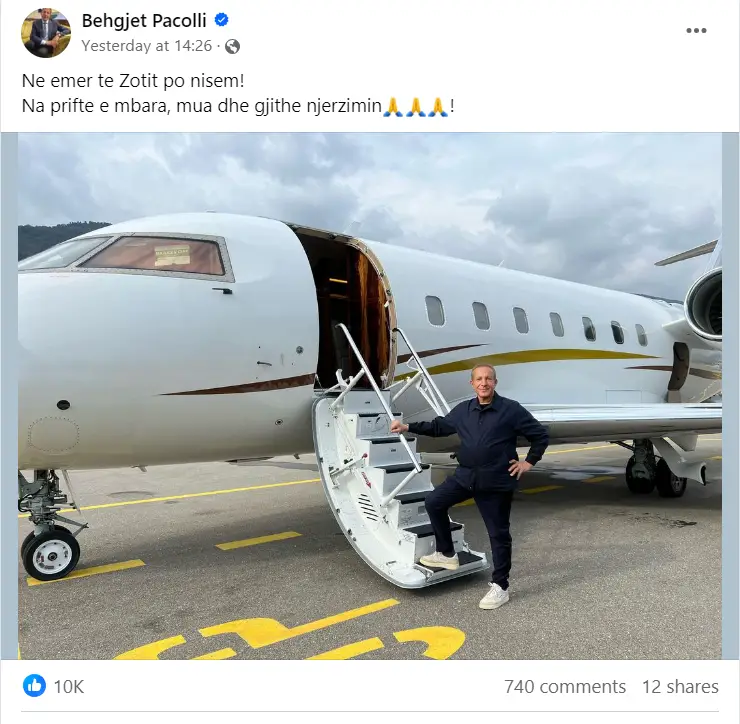This screenshot has width=740, height=724.
Task: Click caption line 'Ne emer te Zotit po nisem!'
Action: 133,81
